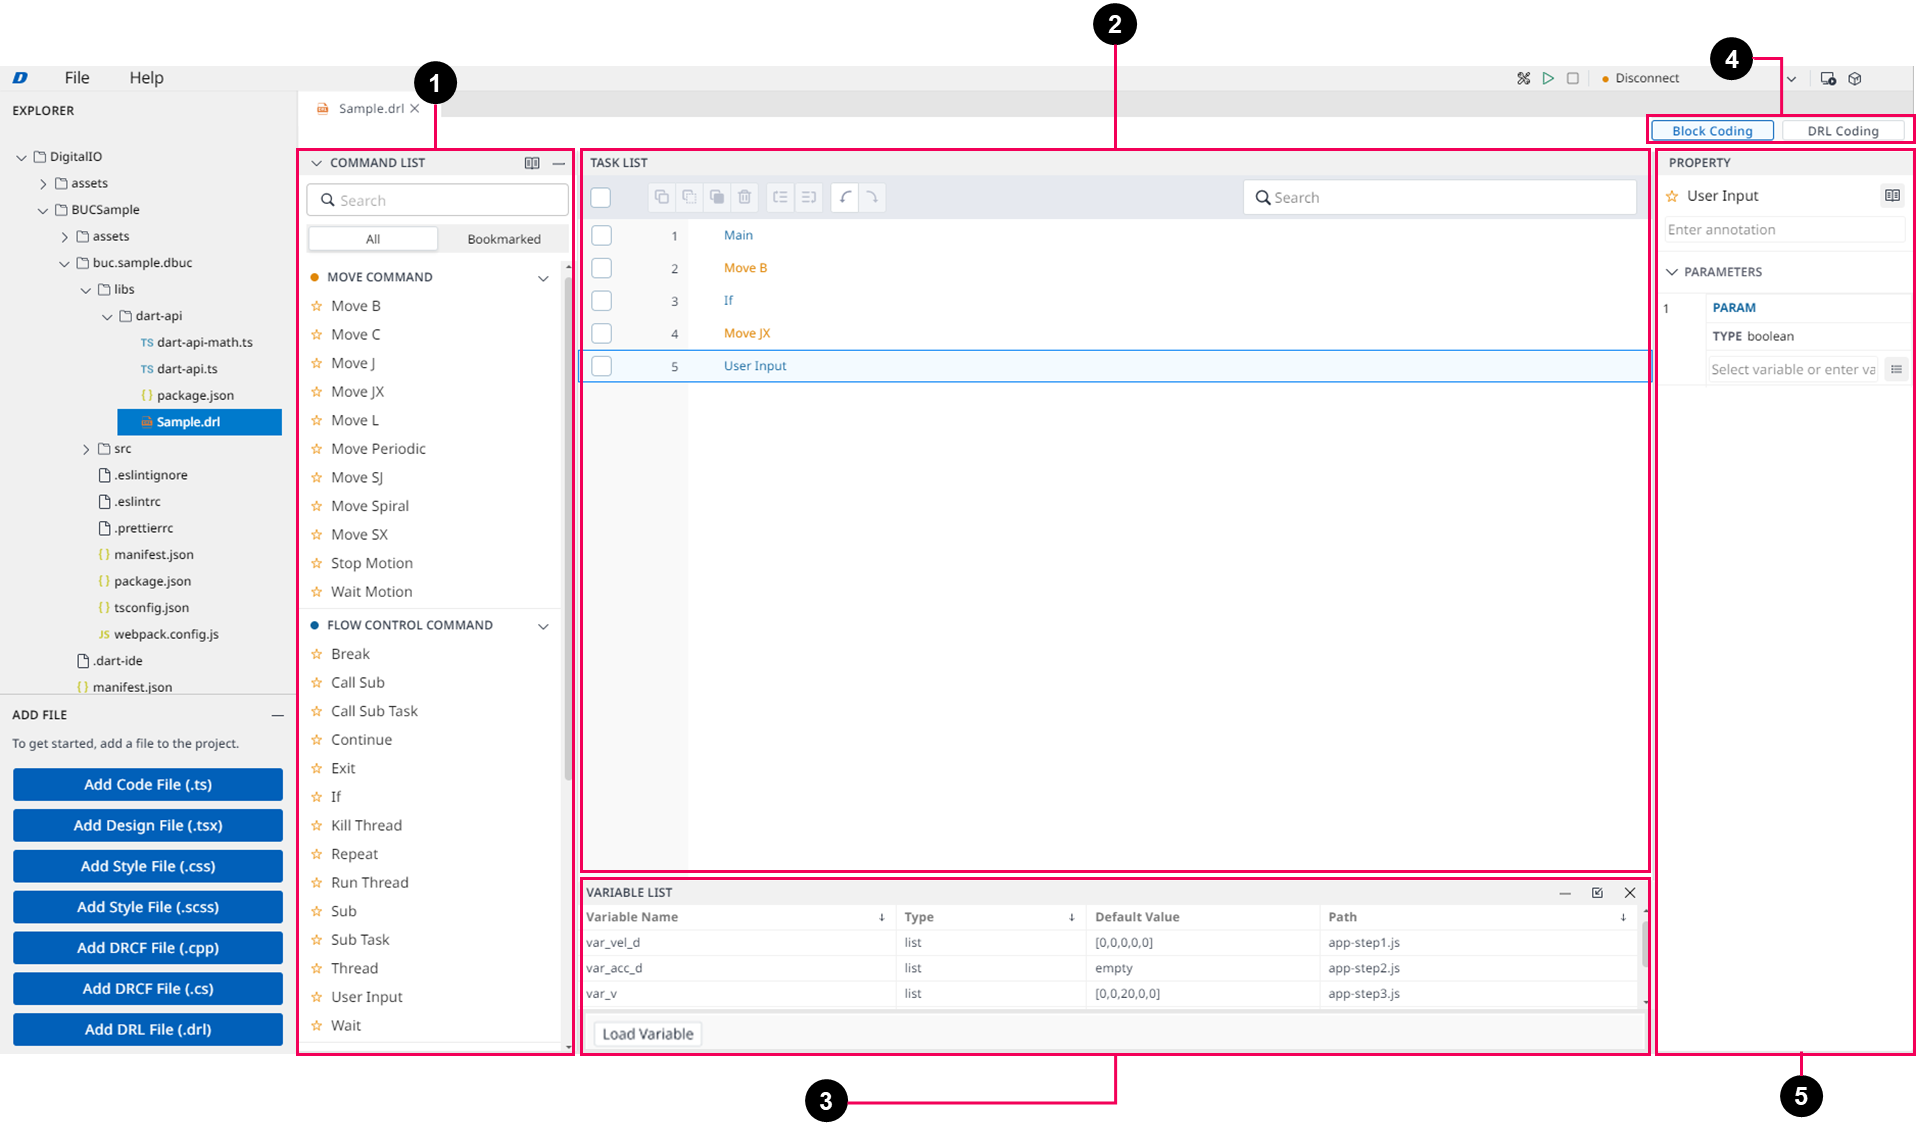Click the Load Variable button
1916x1130 pixels.
[x=648, y=1034]
